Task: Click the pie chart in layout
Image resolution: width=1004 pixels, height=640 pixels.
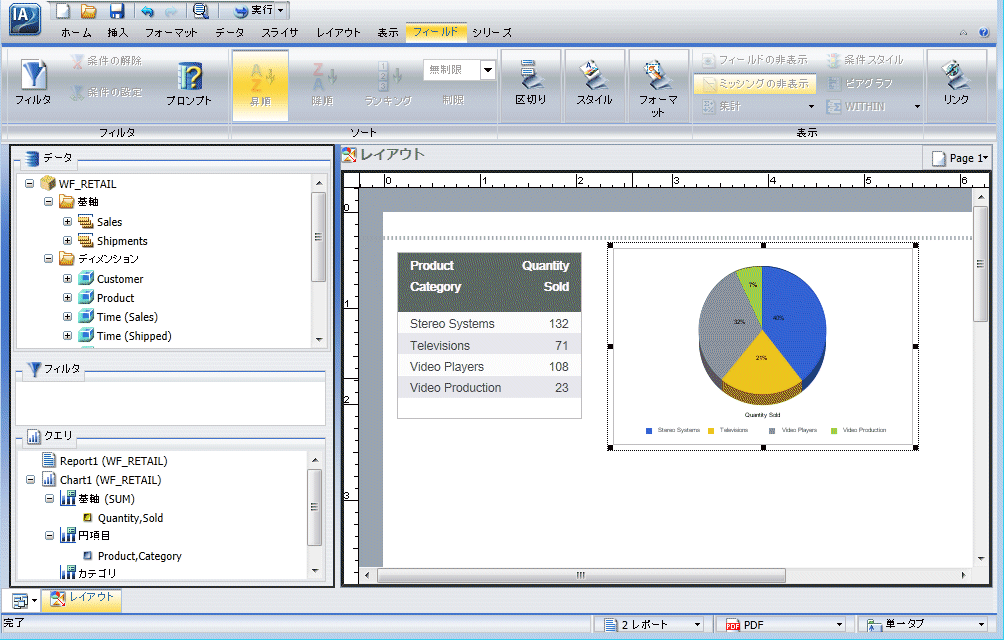Action: [762, 335]
